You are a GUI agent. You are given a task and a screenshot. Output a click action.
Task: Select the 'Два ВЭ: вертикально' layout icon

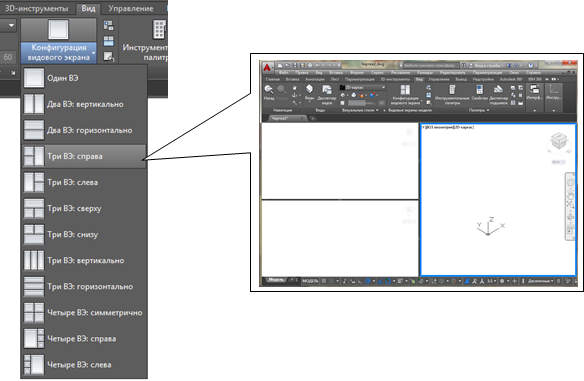[34, 104]
